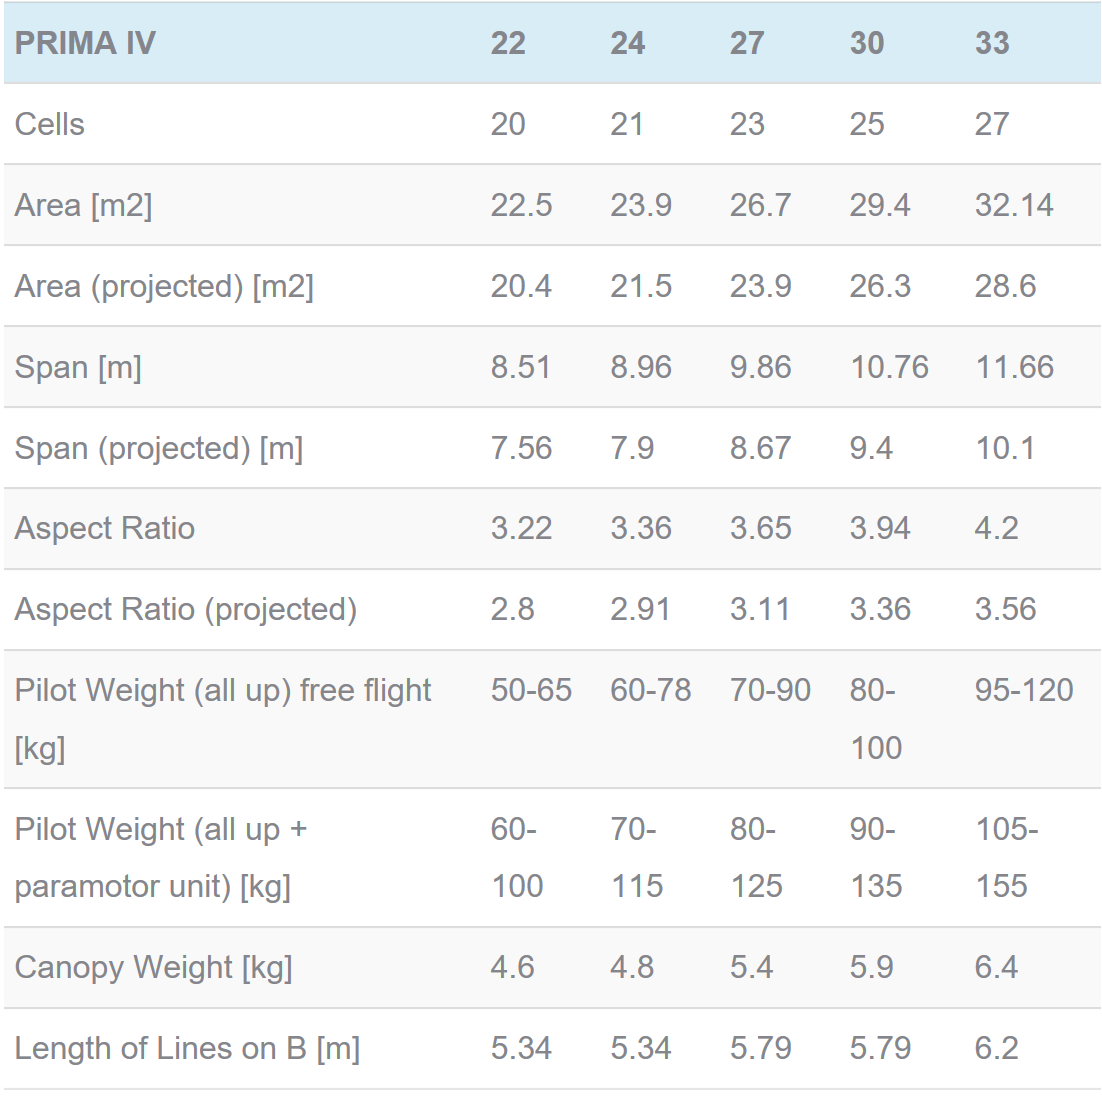The width and height of the screenshot is (1102, 1097).
Task: Click the Span (projected) [m] label
Action: tap(159, 448)
